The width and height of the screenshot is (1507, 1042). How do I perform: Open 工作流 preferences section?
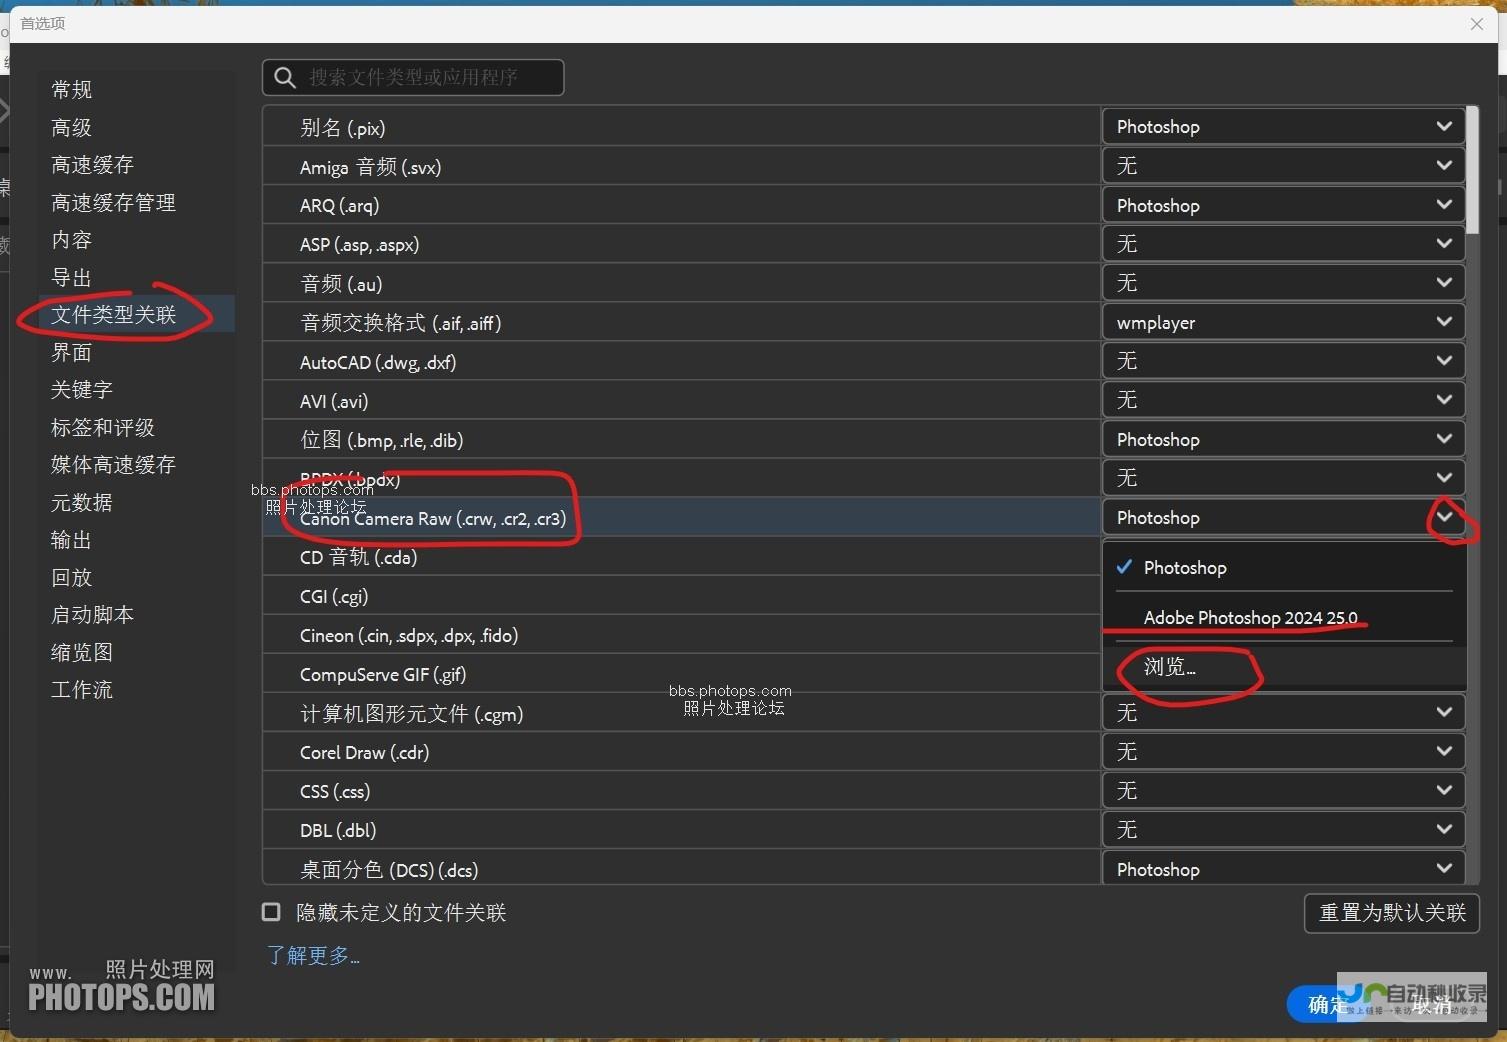pos(82,690)
